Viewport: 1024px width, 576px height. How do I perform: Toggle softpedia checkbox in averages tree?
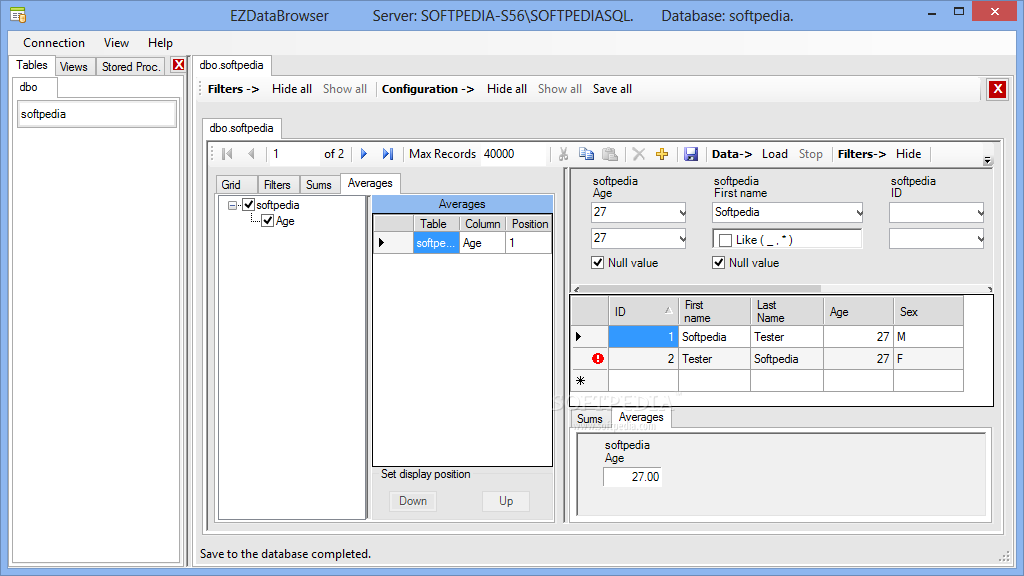[x=248, y=204]
